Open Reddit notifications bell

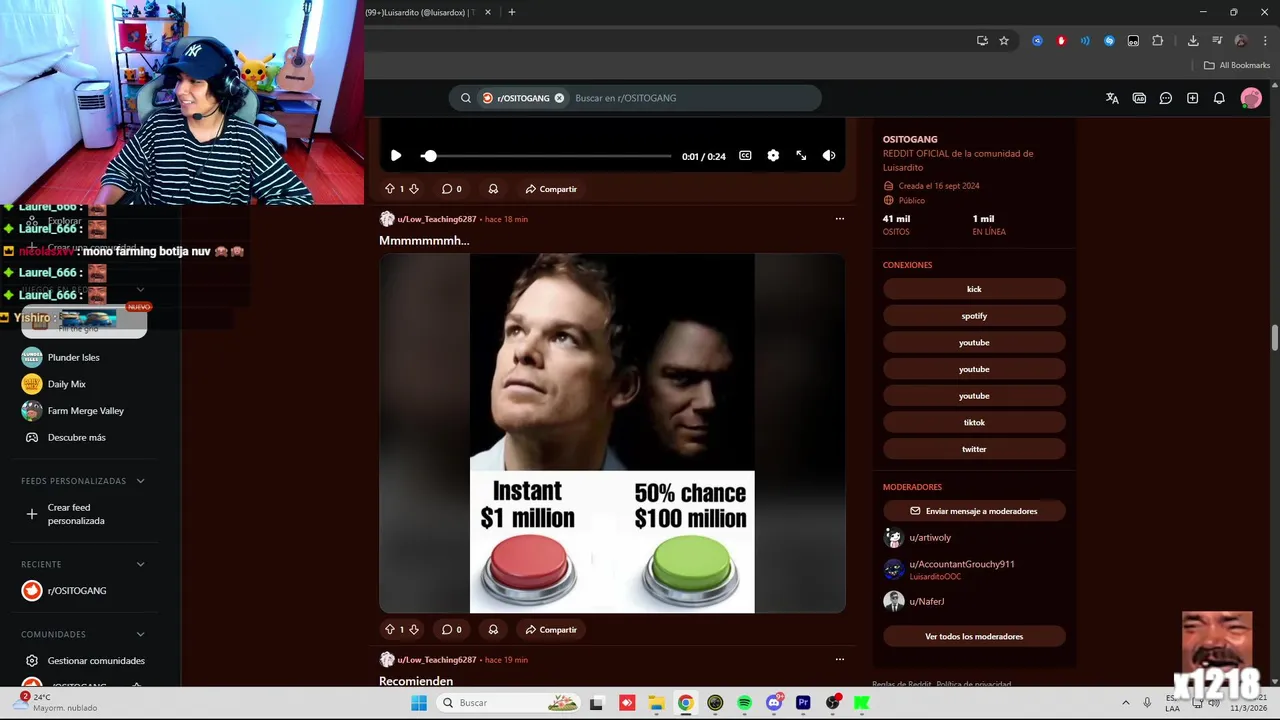point(1219,98)
